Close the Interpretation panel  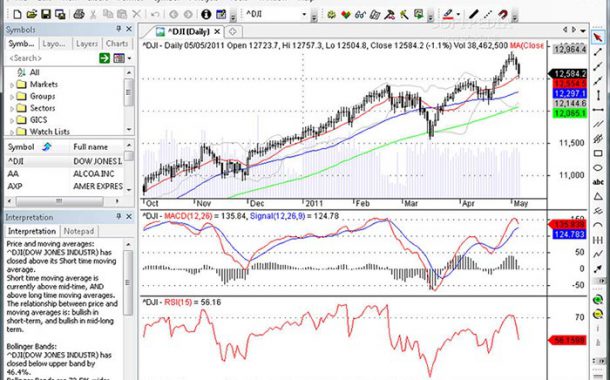coord(129,217)
